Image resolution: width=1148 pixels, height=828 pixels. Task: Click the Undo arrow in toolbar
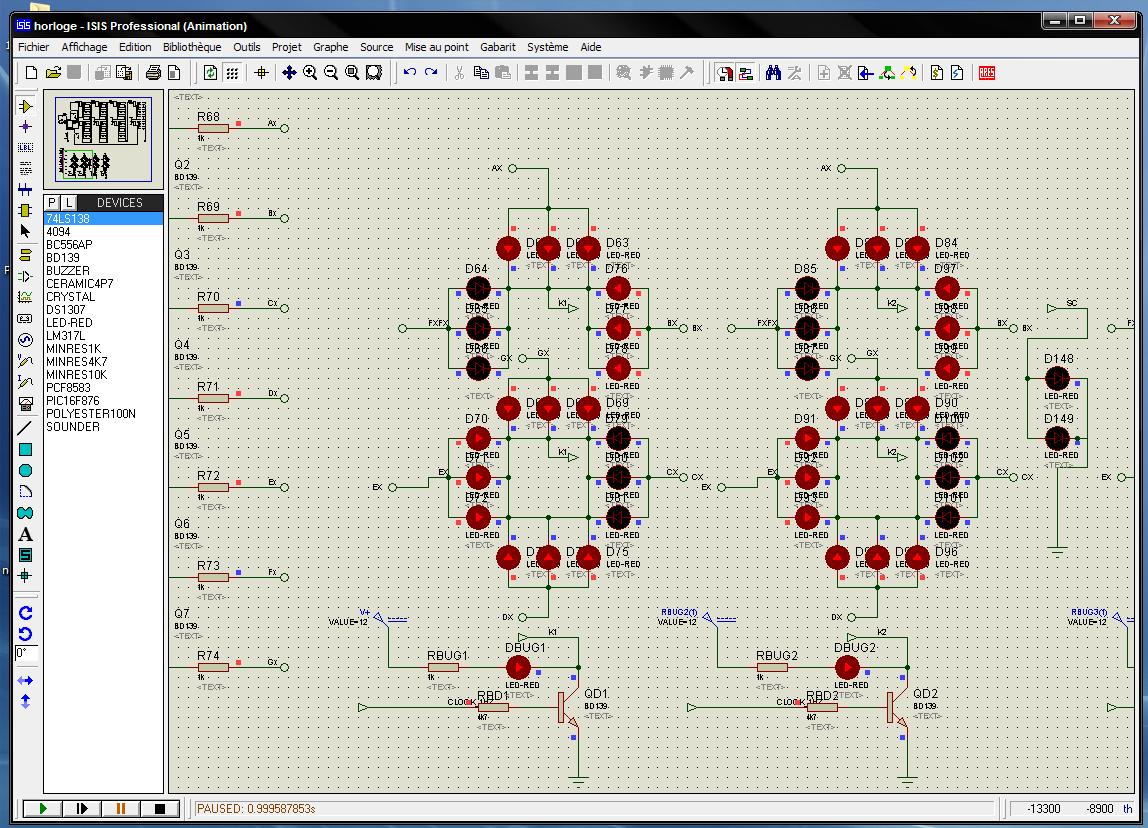[x=409, y=72]
